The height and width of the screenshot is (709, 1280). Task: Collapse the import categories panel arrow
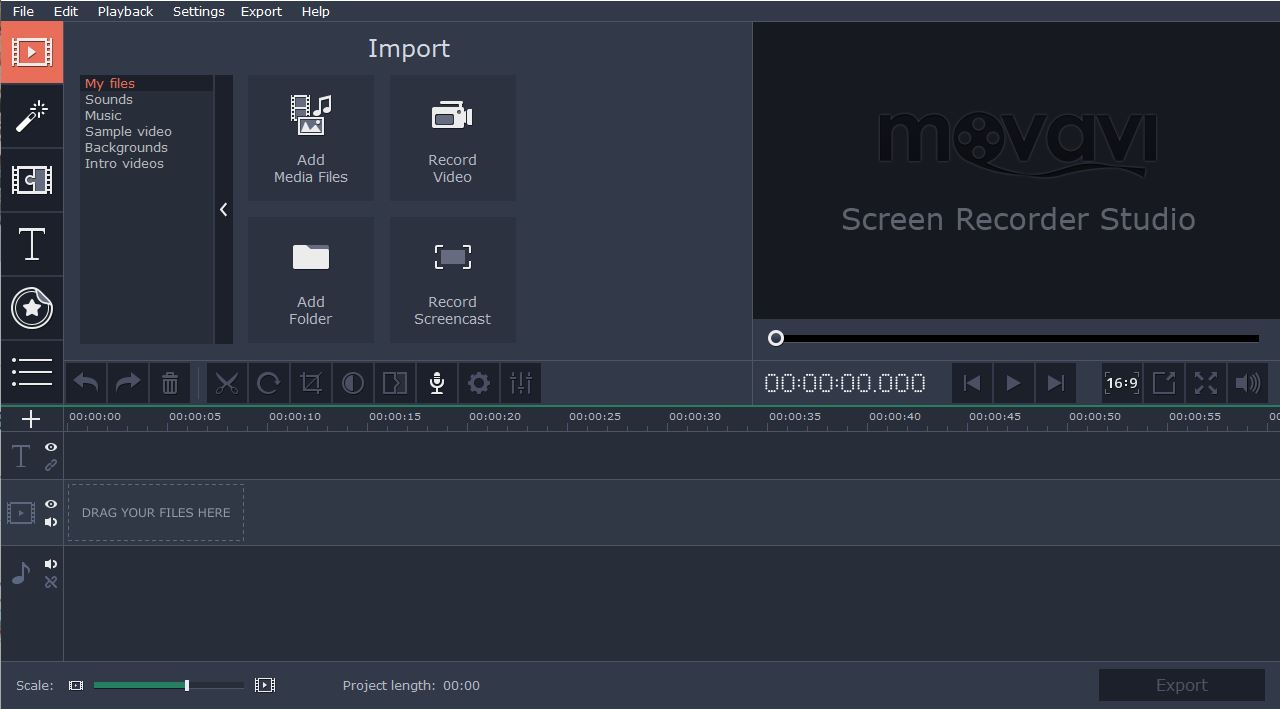coord(223,209)
